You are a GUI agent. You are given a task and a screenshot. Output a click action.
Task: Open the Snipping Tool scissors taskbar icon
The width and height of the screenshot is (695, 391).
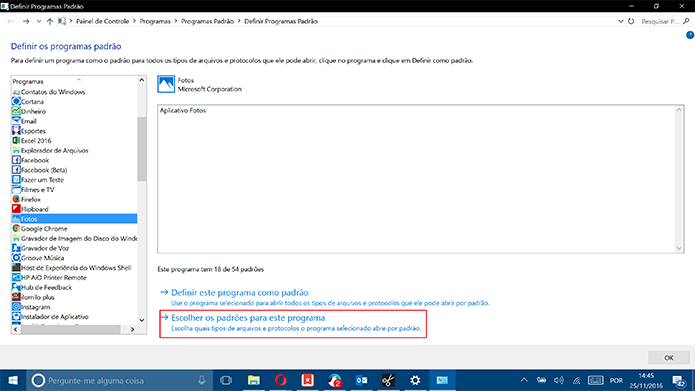[x=388, y=380]
